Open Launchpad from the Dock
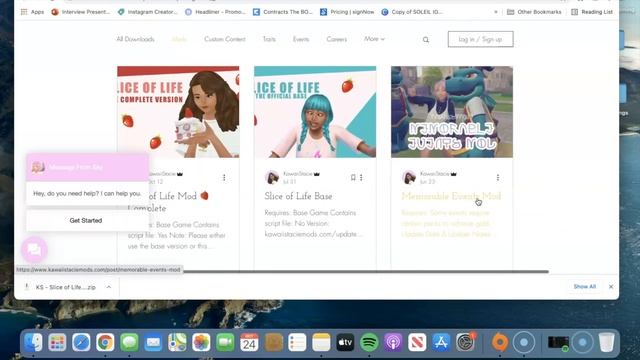Screen dimensions: 640x360 (57, 342)
